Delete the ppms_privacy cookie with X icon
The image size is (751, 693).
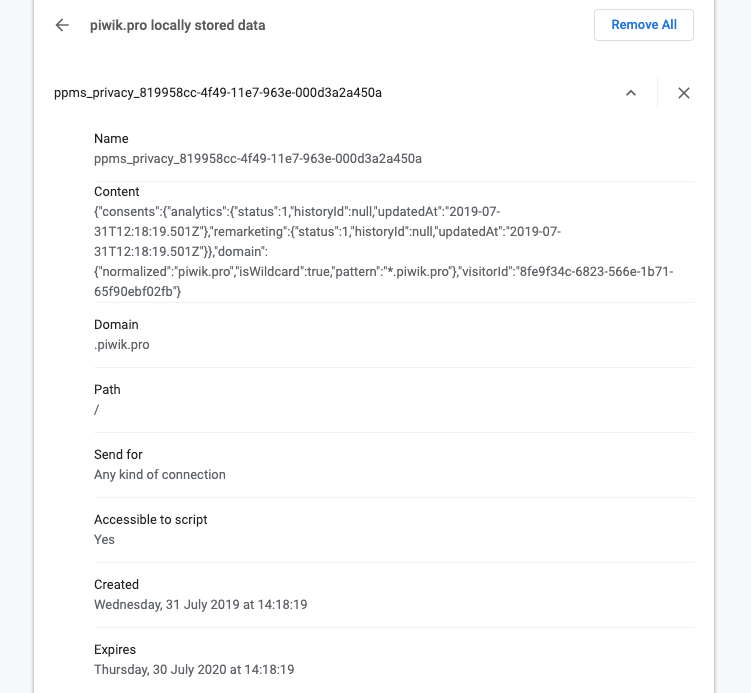684,93
